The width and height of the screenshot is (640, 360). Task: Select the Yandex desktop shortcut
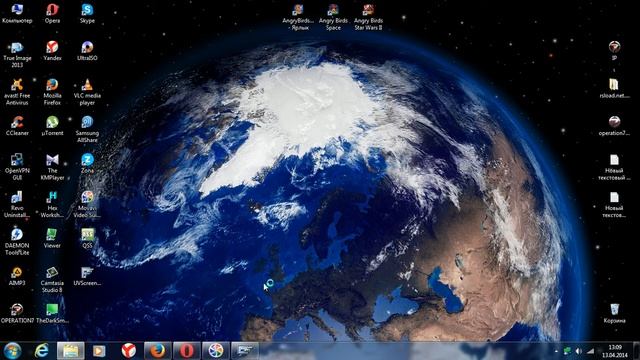tap(52, 51)
